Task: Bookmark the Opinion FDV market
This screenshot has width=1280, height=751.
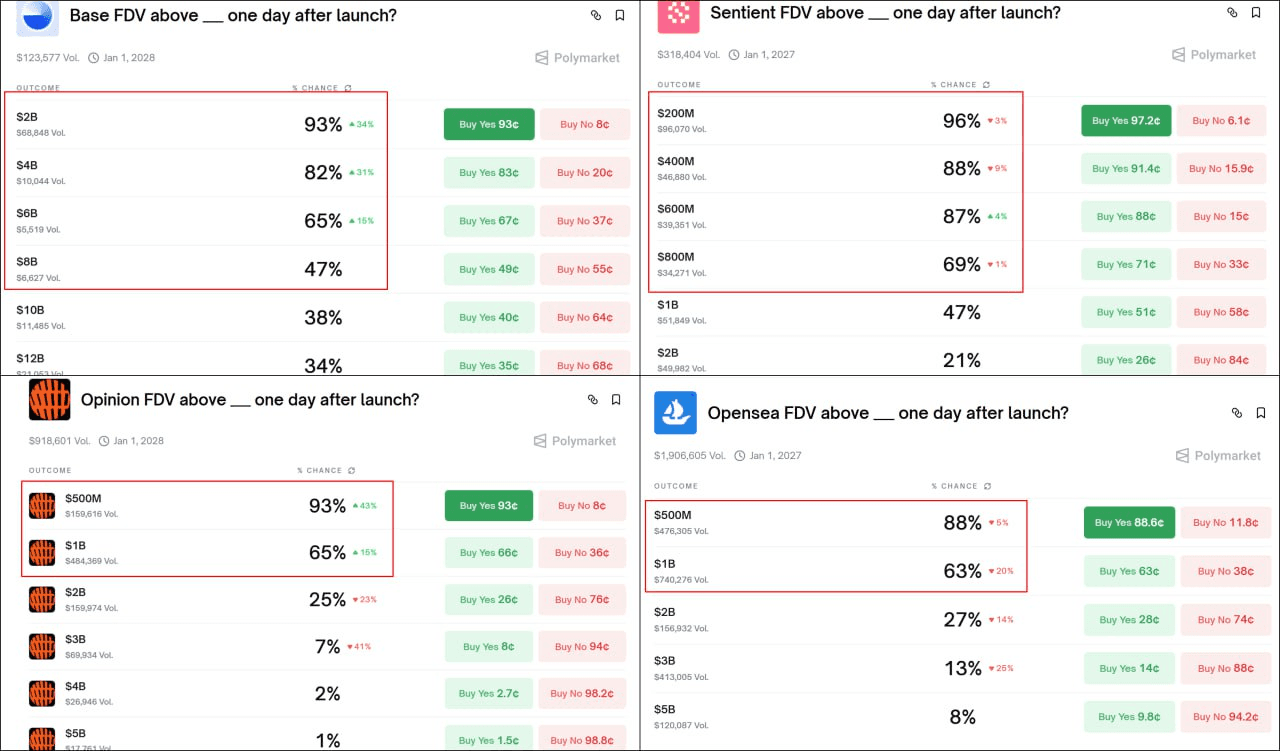Action: point(616,400)
